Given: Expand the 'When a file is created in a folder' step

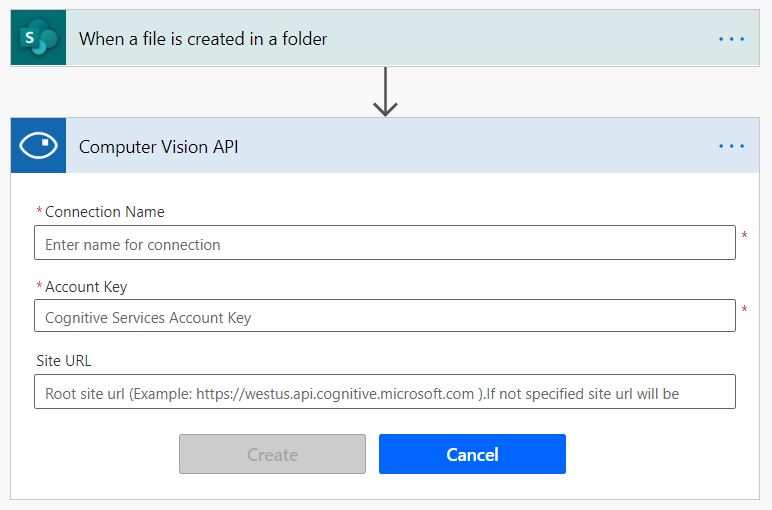Looking at the screenshot, I should pyautogui.click(x=203, y=39).
